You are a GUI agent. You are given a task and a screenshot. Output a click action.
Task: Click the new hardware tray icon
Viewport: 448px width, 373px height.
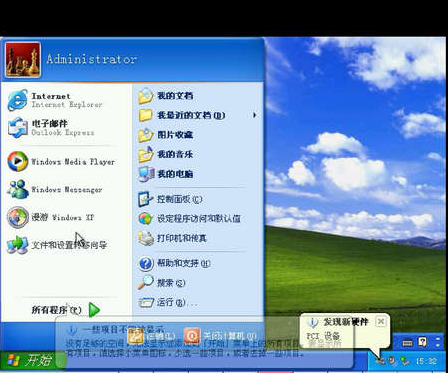click(x=379, y=360)
